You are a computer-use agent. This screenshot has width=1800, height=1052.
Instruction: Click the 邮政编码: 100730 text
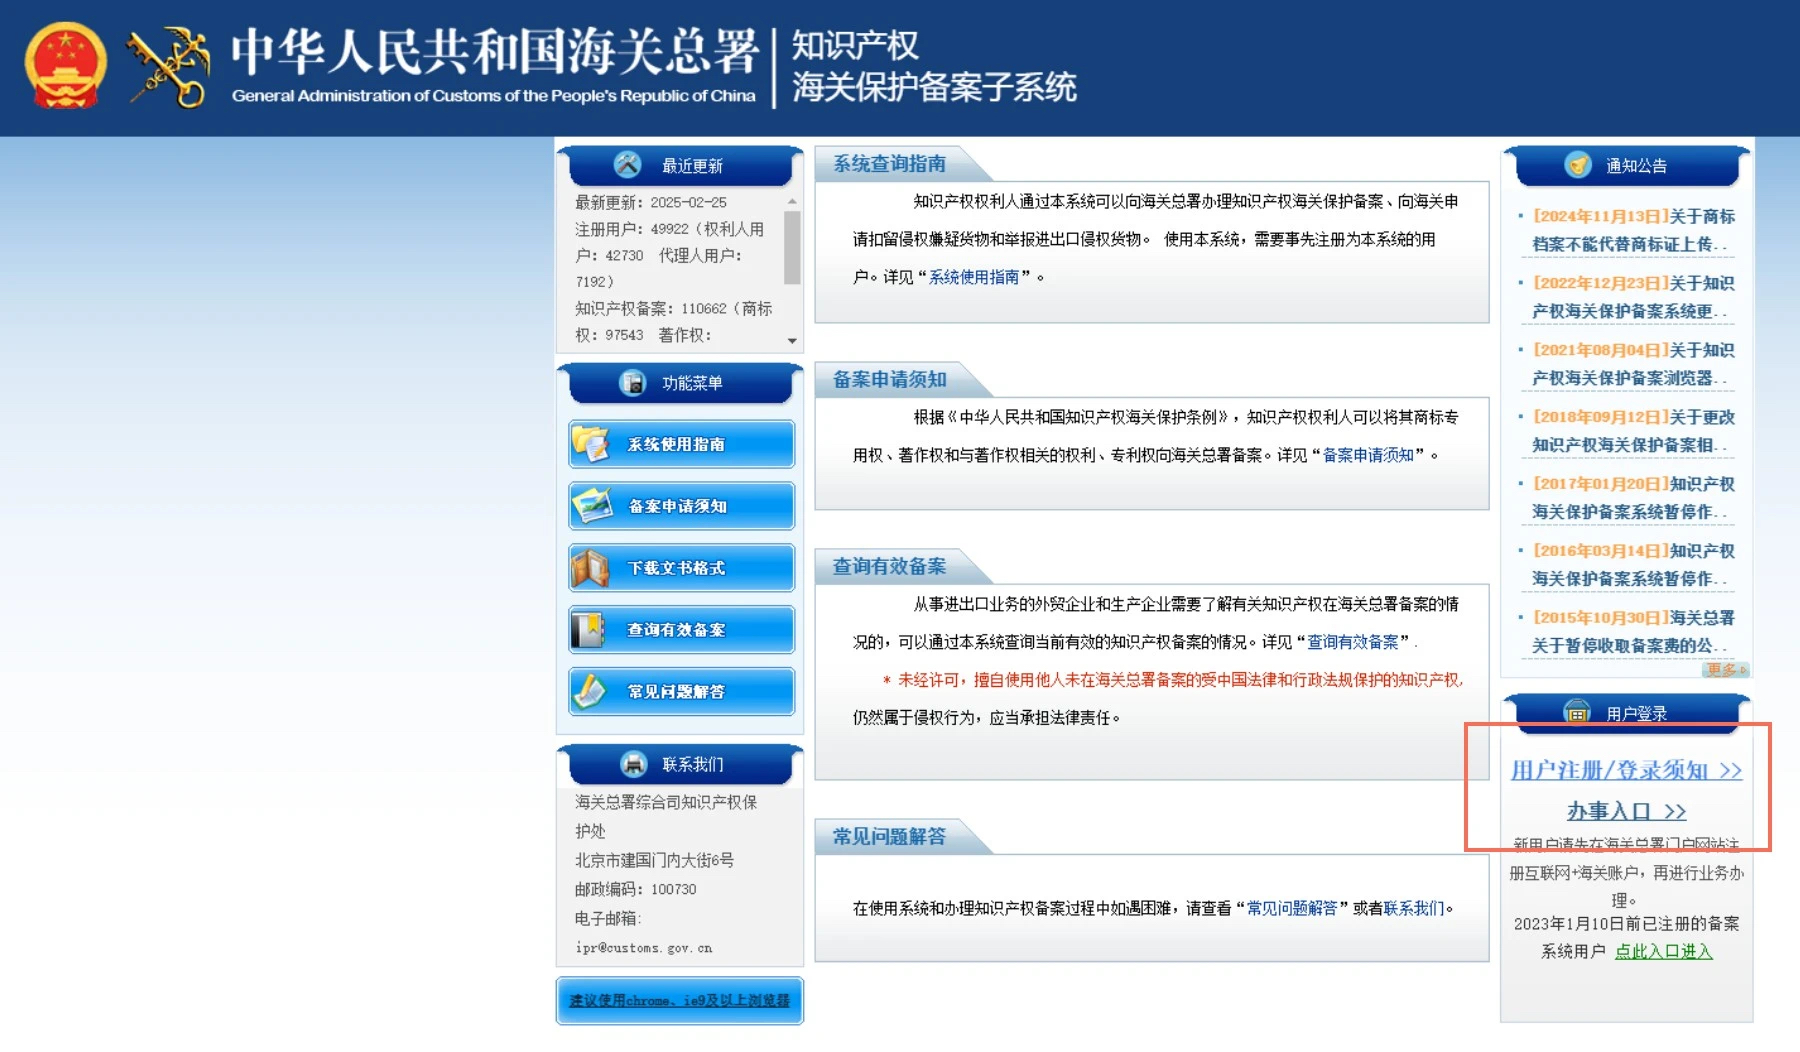pos(636,889)
